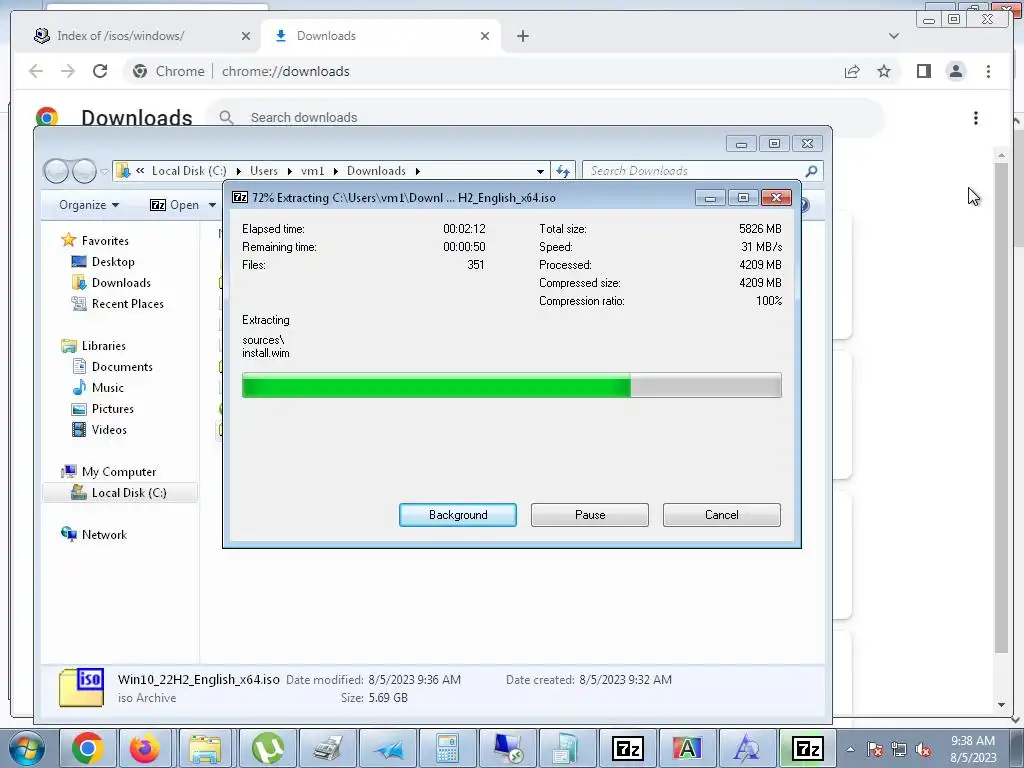Open the Windows Start menu
This screenshot has width=1024, height=768.
(25, 748)
